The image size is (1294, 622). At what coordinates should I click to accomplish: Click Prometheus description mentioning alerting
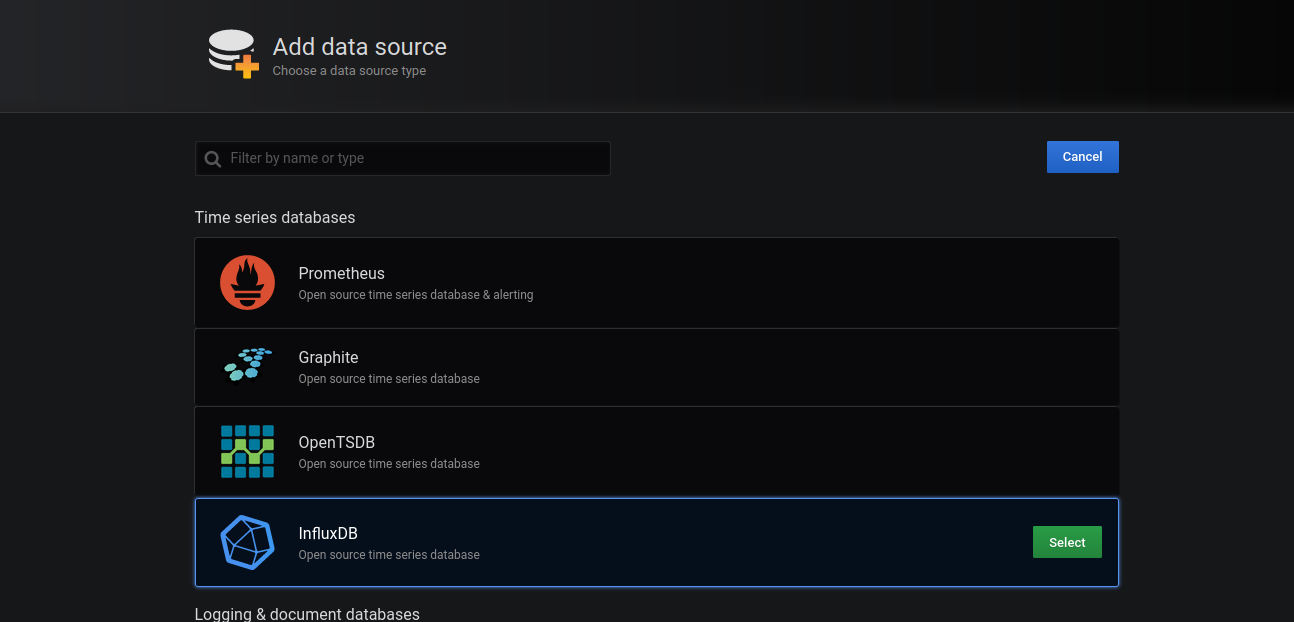(416, 295)
